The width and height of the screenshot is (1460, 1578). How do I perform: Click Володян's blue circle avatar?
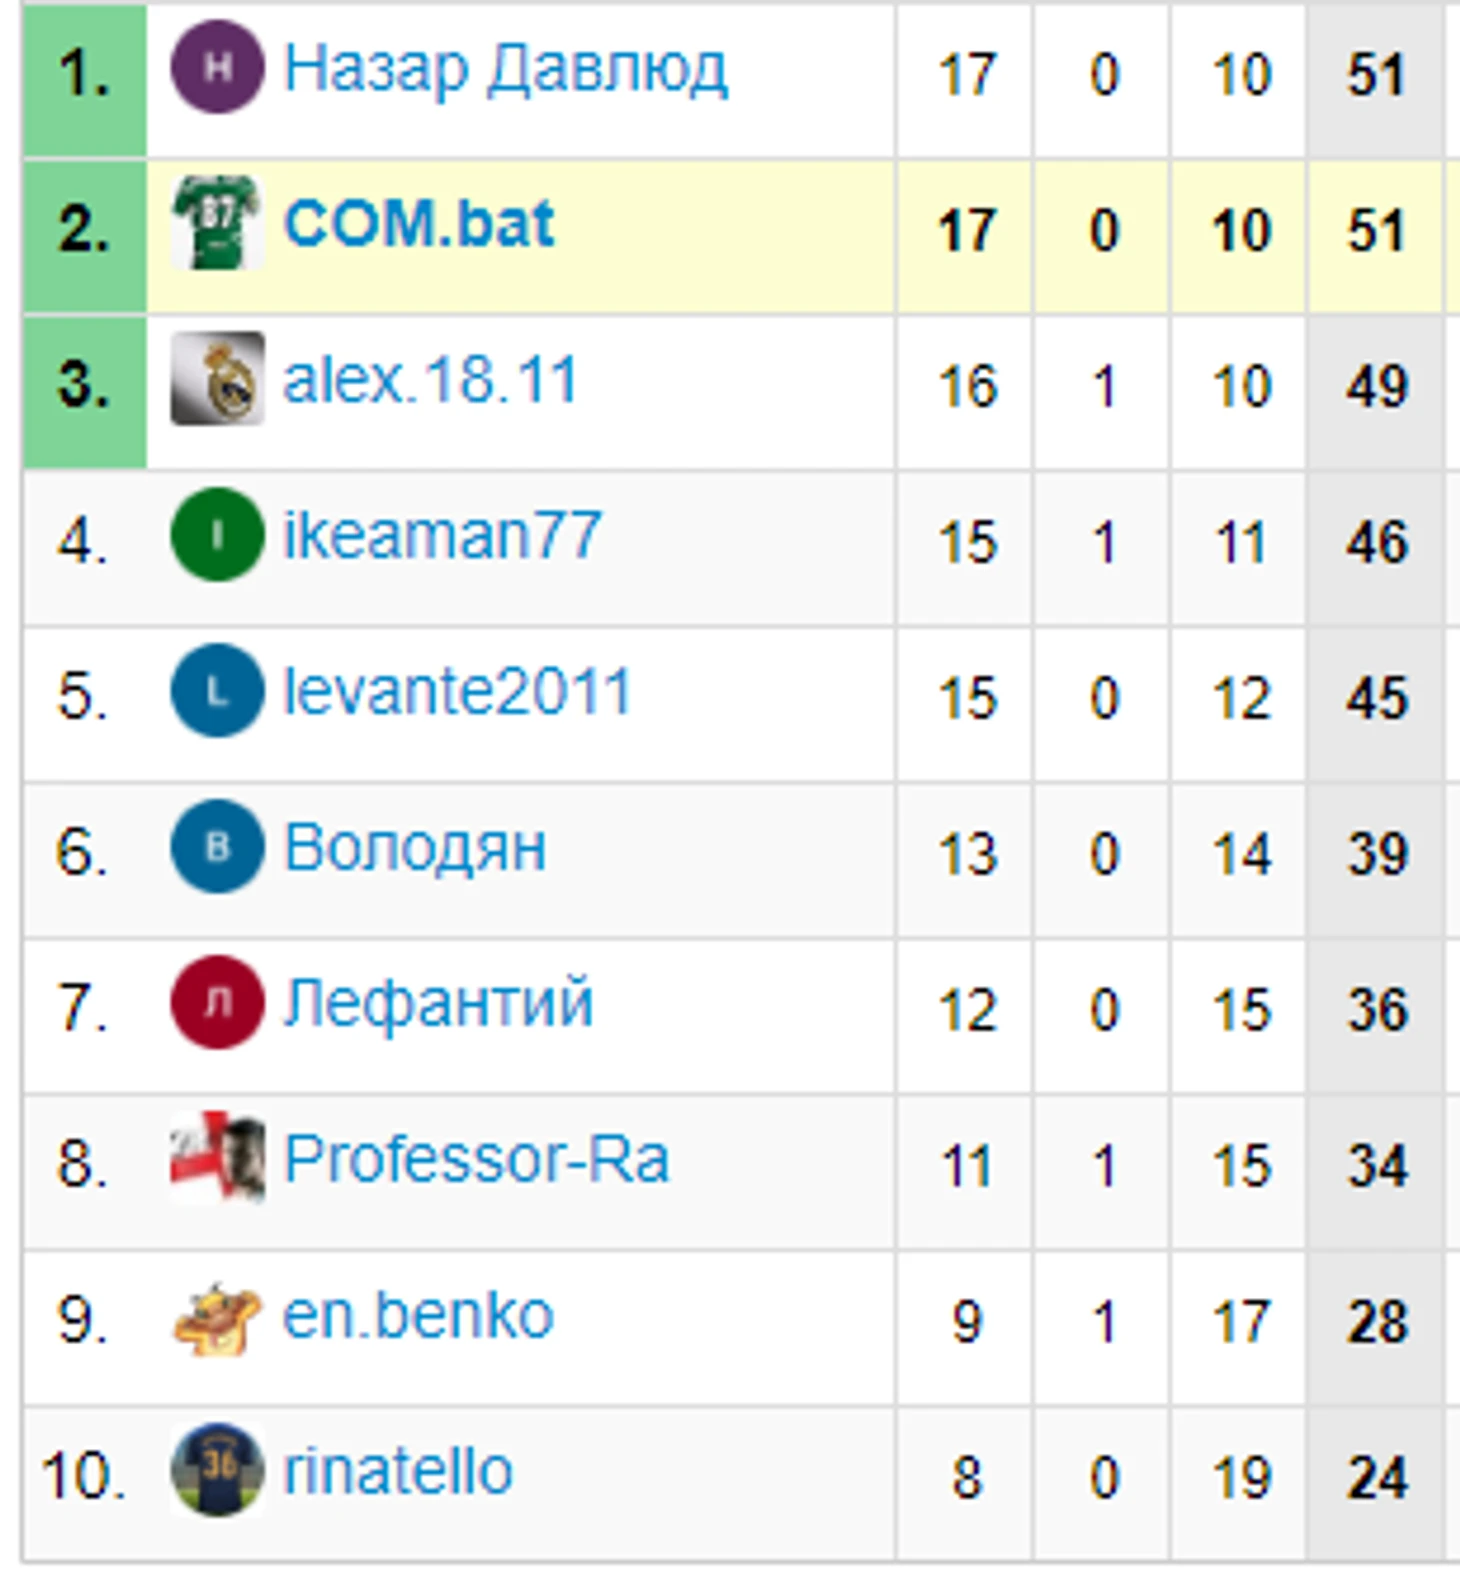[x=217, y=847]
